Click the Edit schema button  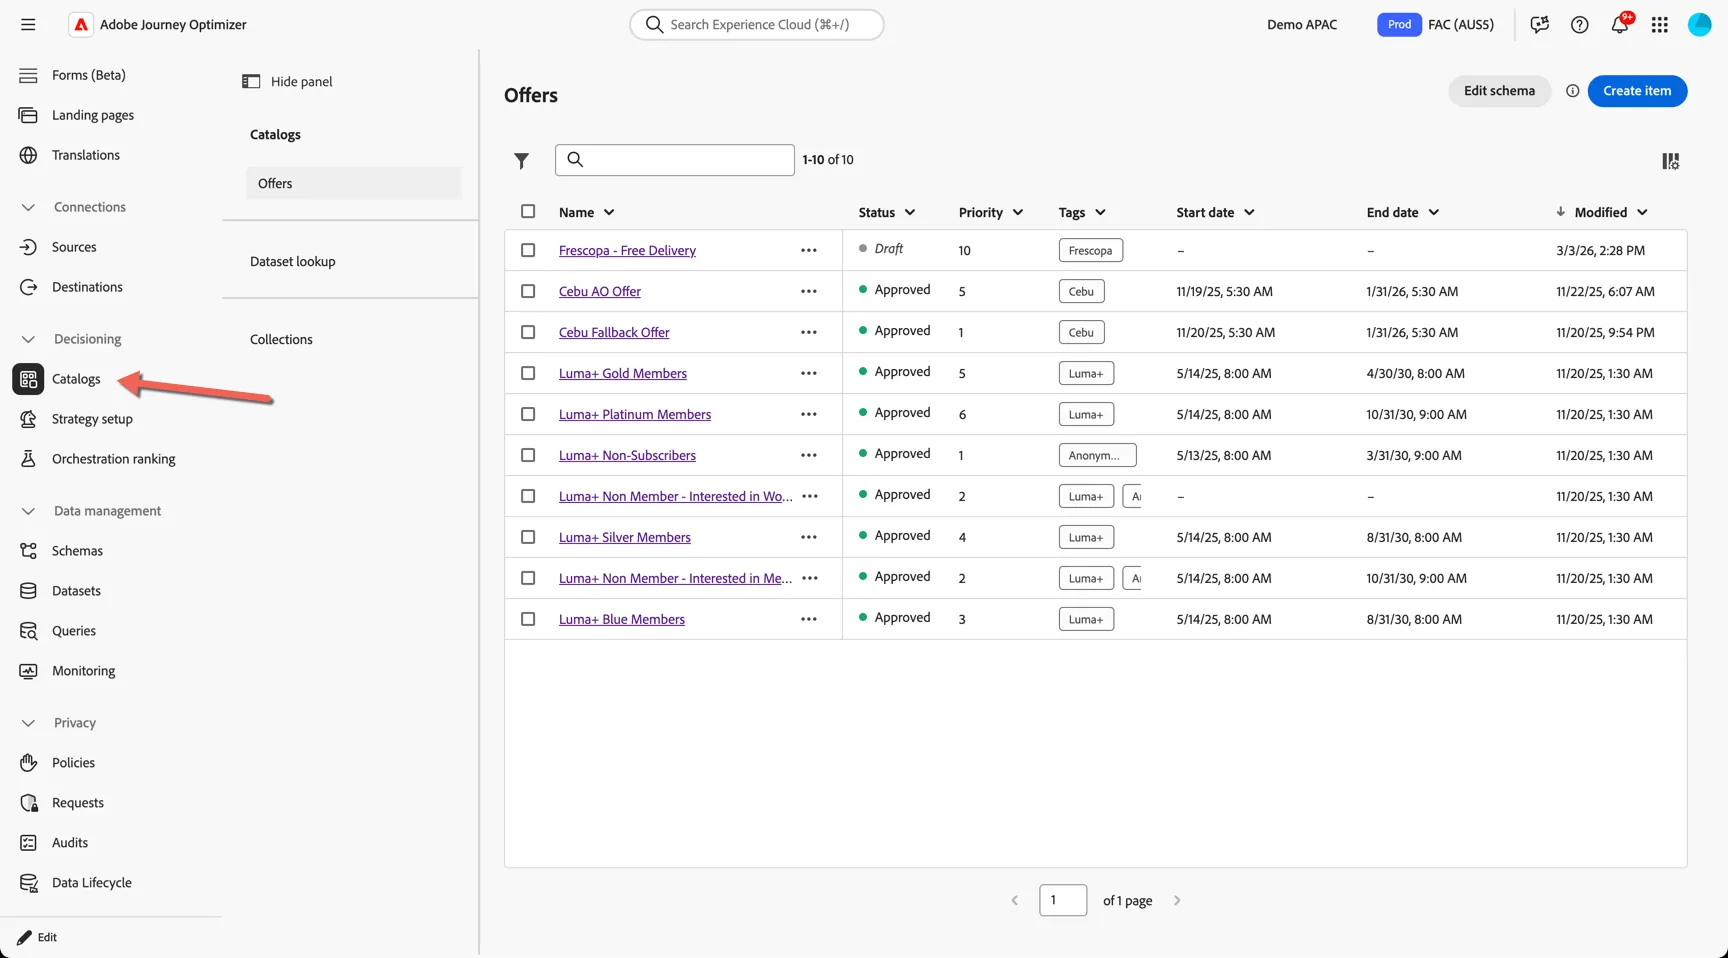tap(1499, 91)
